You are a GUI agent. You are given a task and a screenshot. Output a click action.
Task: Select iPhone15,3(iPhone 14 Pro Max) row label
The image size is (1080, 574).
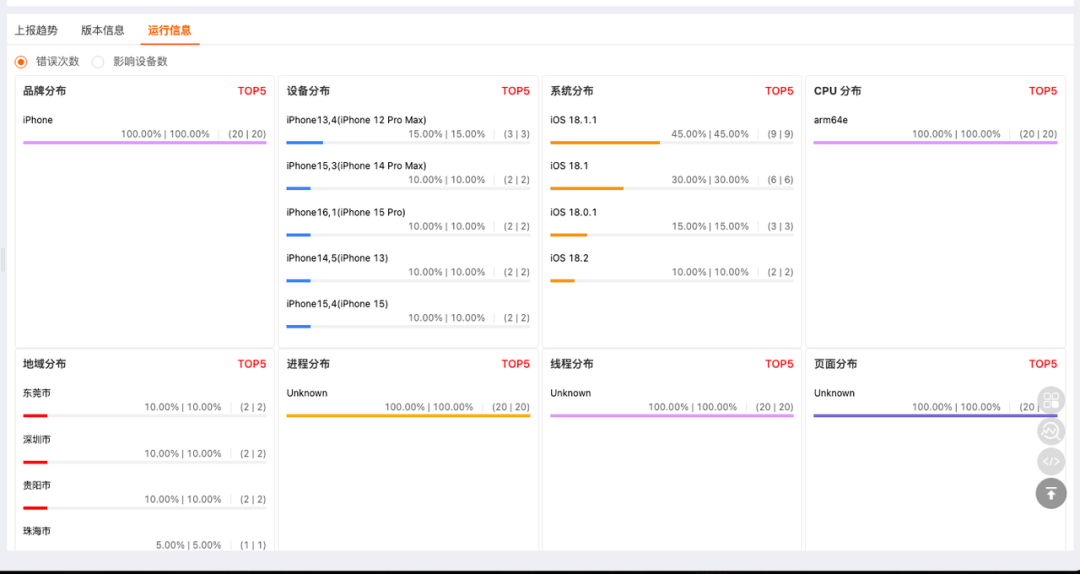point(356,165)
